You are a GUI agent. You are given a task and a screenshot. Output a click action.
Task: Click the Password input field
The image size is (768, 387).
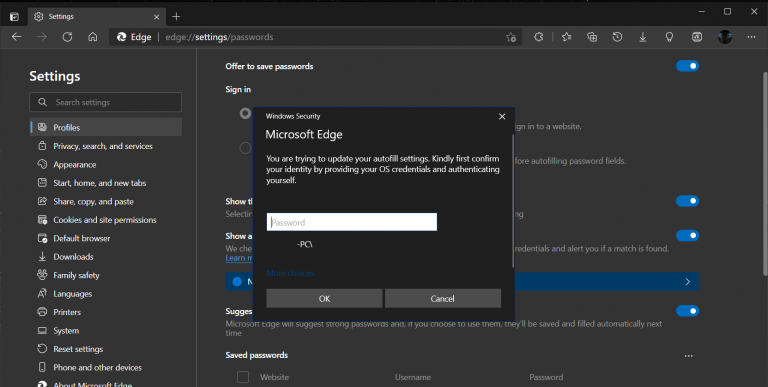(352, 222)
